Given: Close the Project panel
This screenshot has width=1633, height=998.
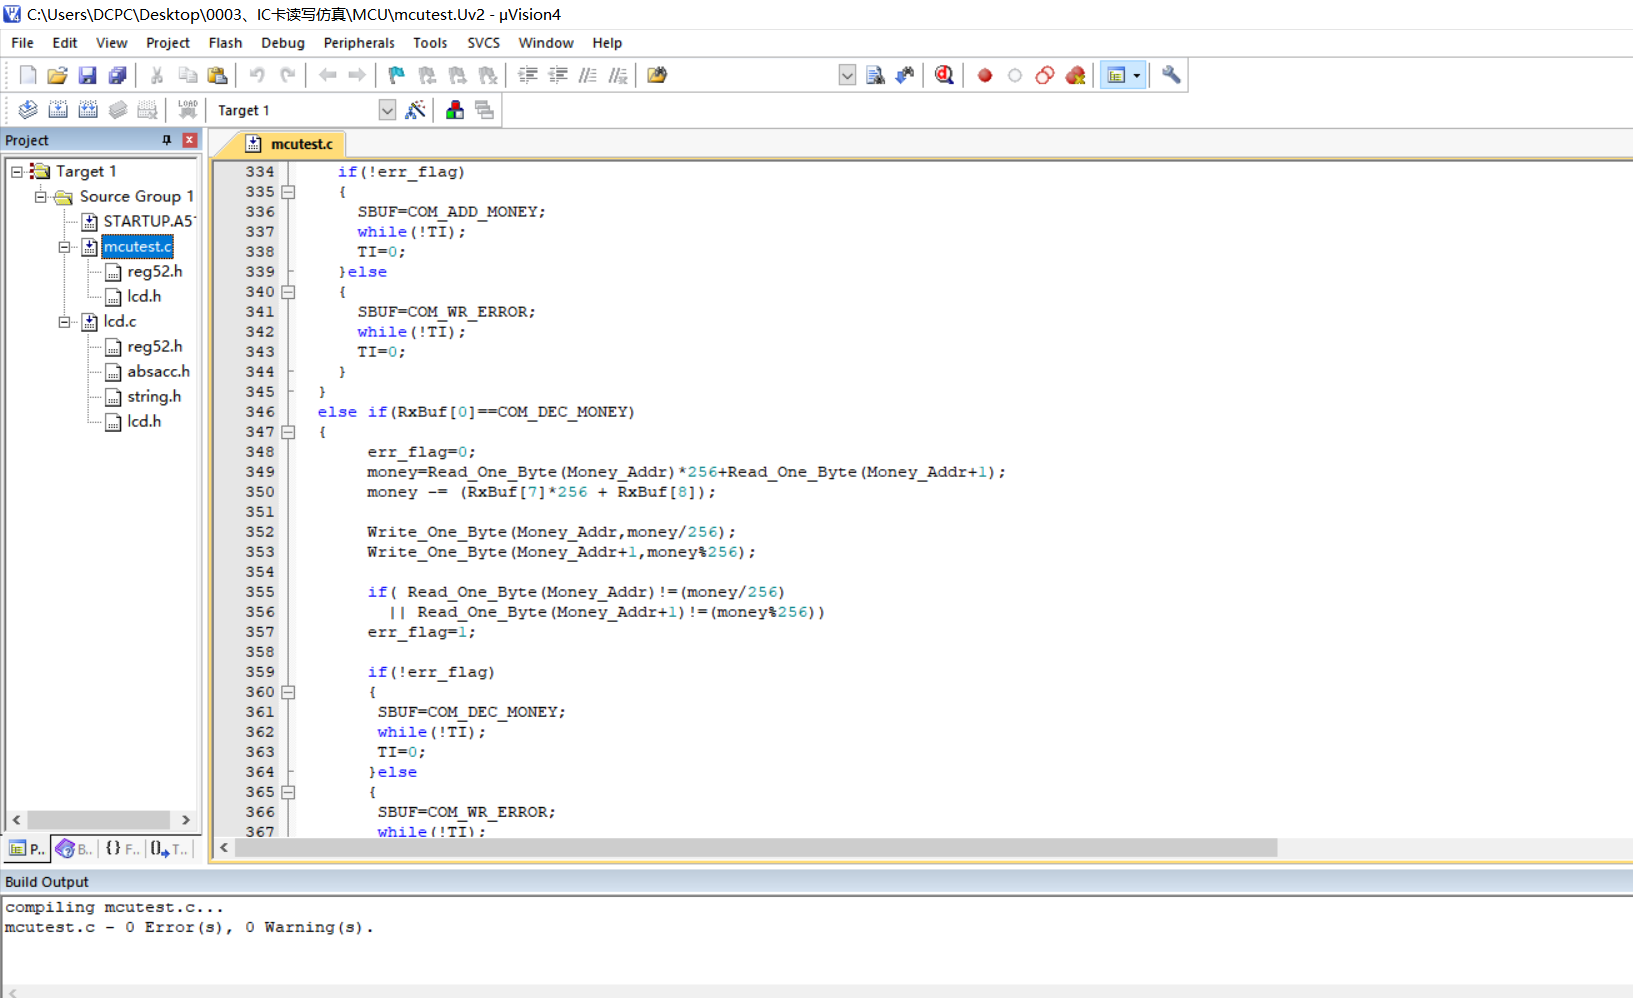Looking at the screenshot, I should pyautogui.click(x=189, y=140).
